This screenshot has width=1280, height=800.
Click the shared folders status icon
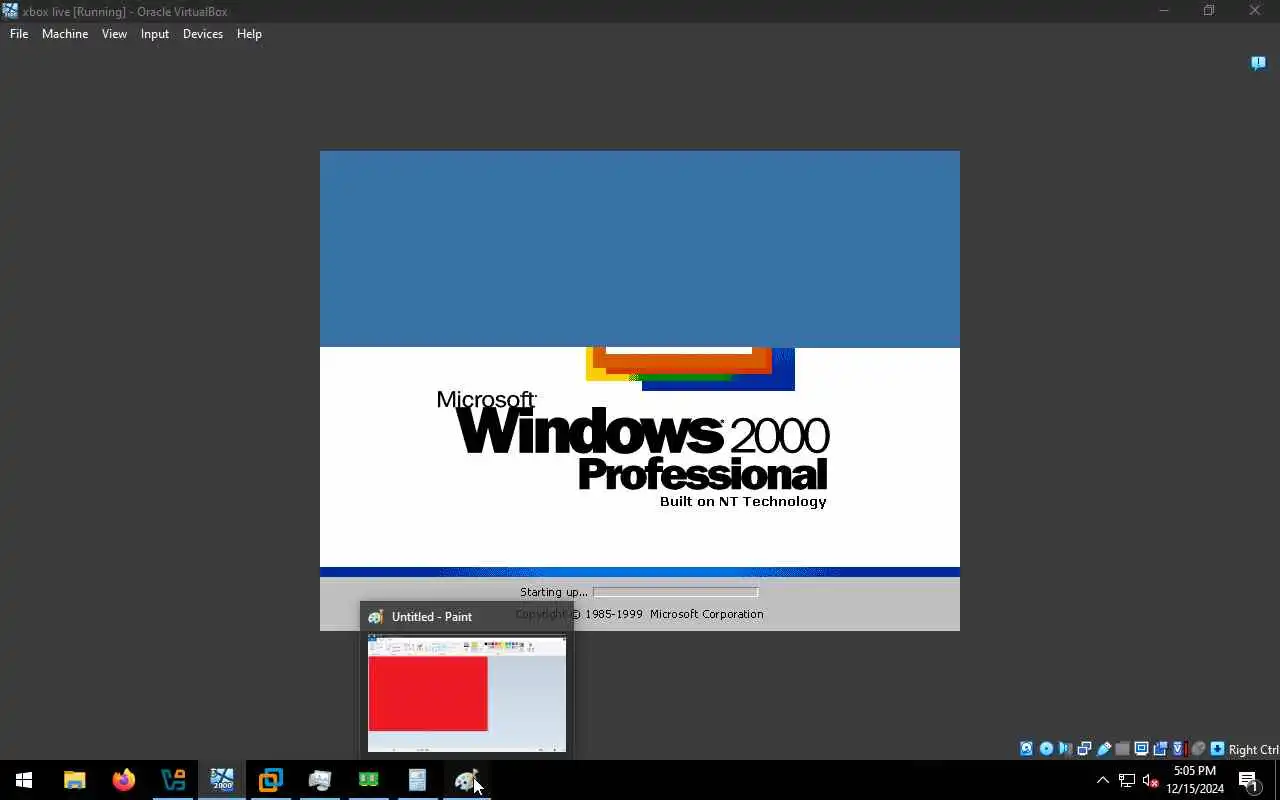click(x=1122, y=749)
